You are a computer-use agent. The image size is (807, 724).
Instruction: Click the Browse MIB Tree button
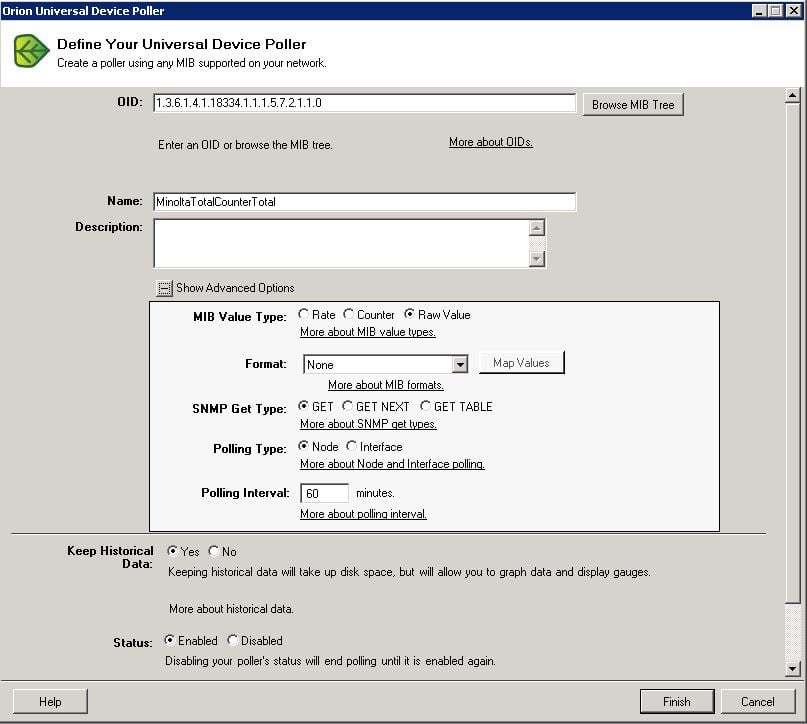[x=633, y=105]
